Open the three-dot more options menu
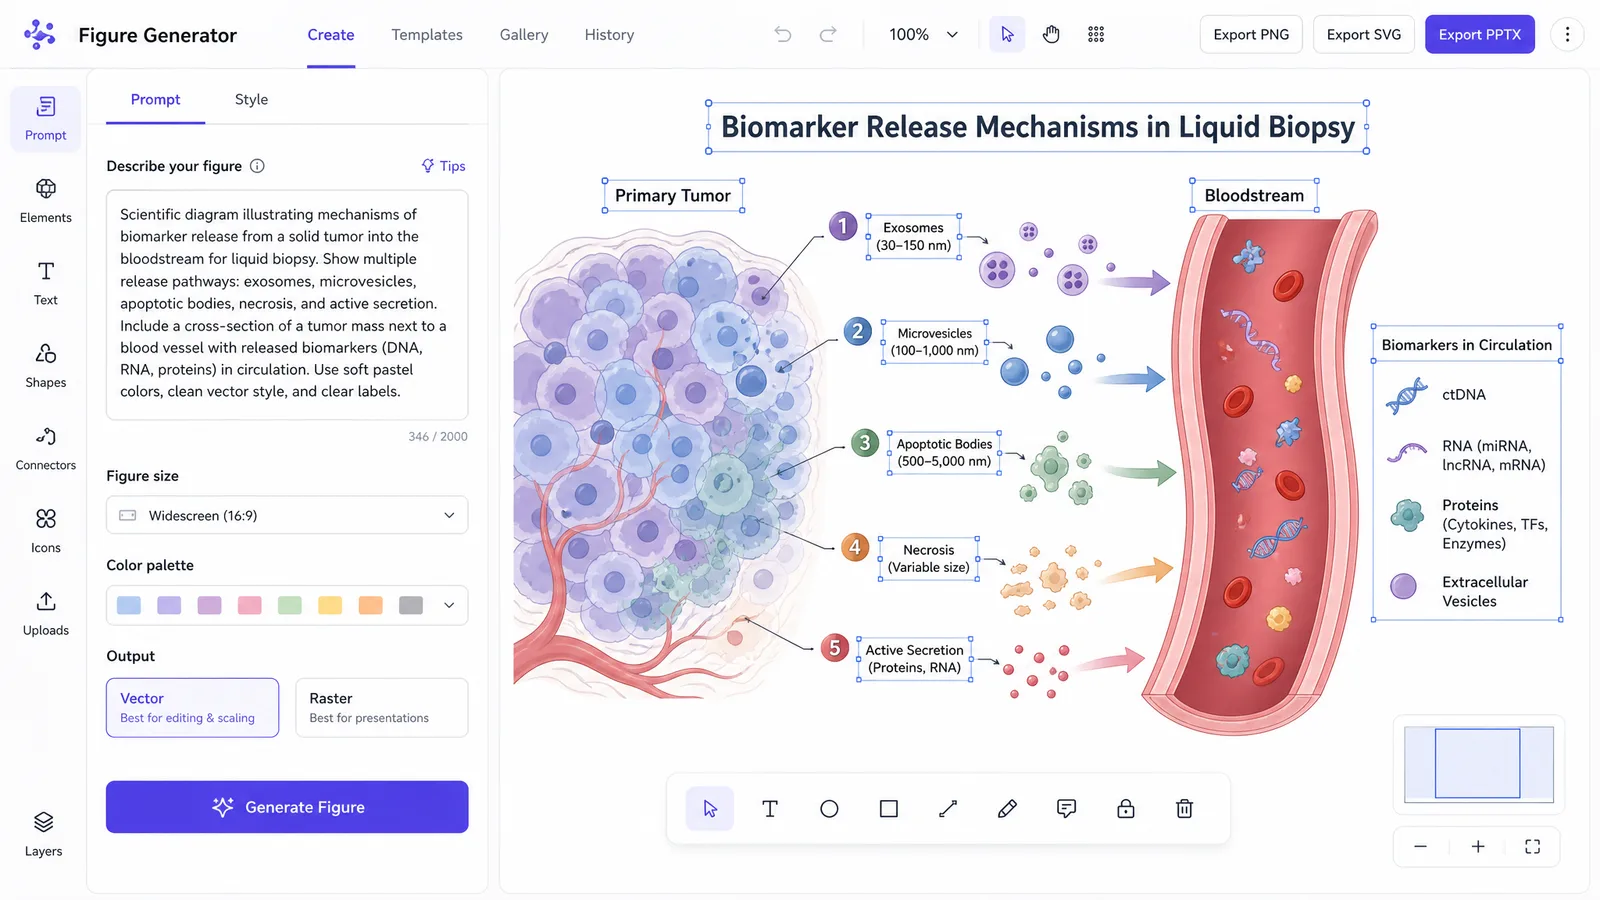 1567,35
